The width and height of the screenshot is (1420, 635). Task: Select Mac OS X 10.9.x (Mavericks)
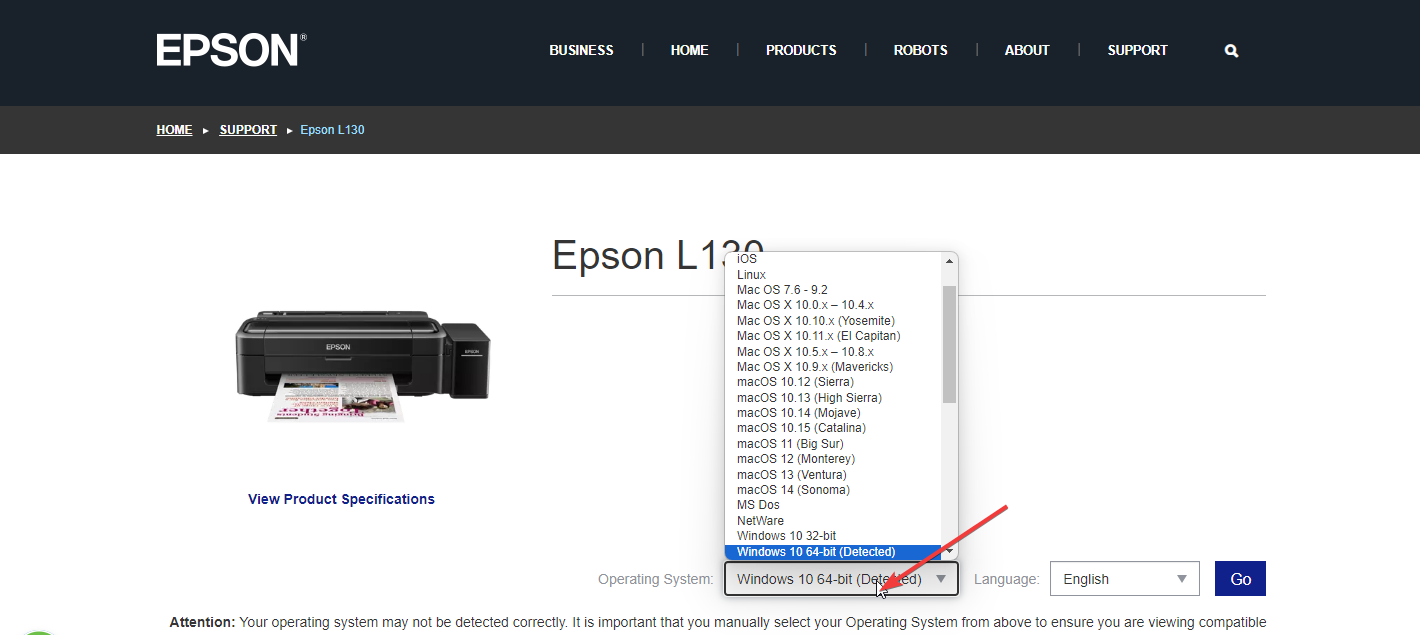click(834, 367)
